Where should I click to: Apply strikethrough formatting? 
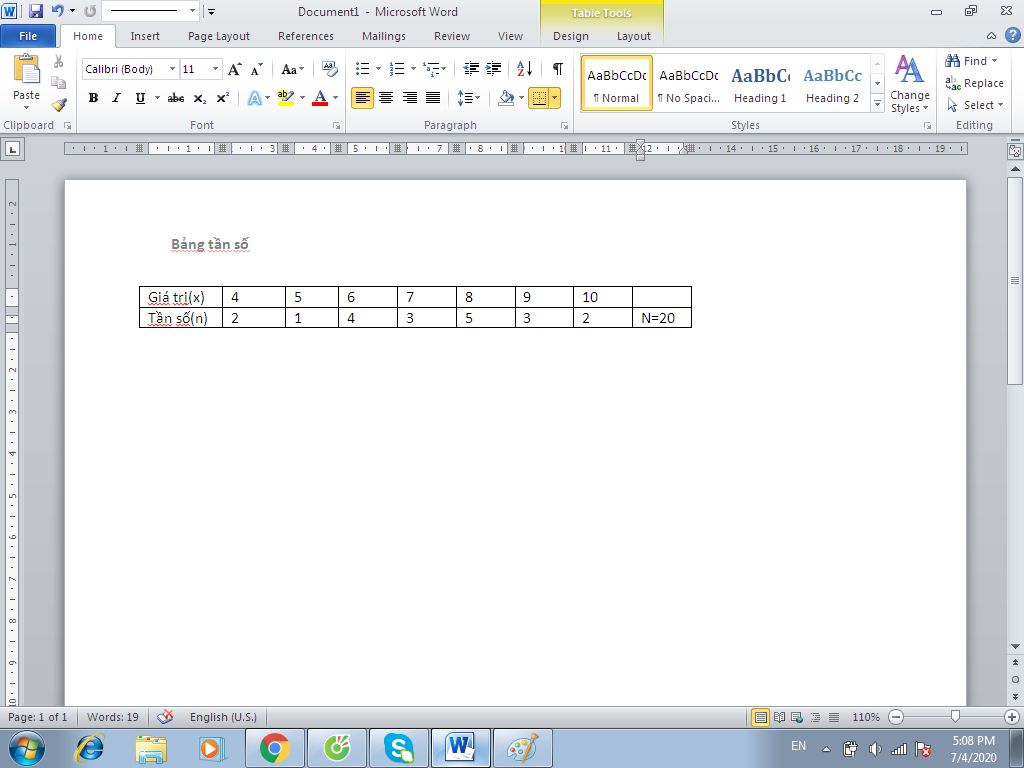(176, 98)
